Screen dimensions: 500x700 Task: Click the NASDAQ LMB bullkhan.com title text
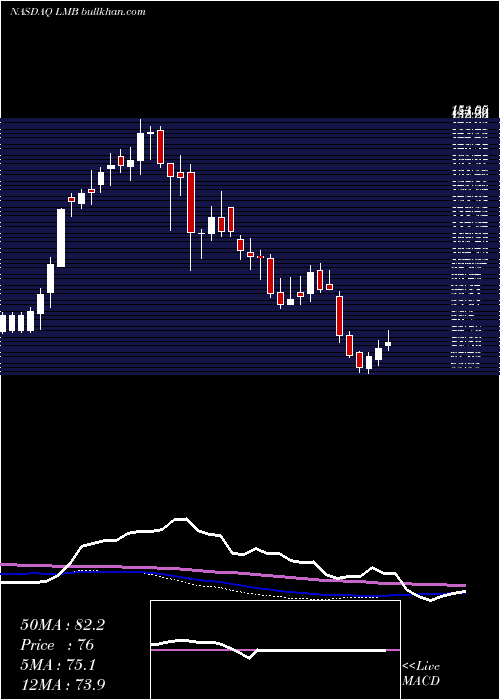click(78, 12)
